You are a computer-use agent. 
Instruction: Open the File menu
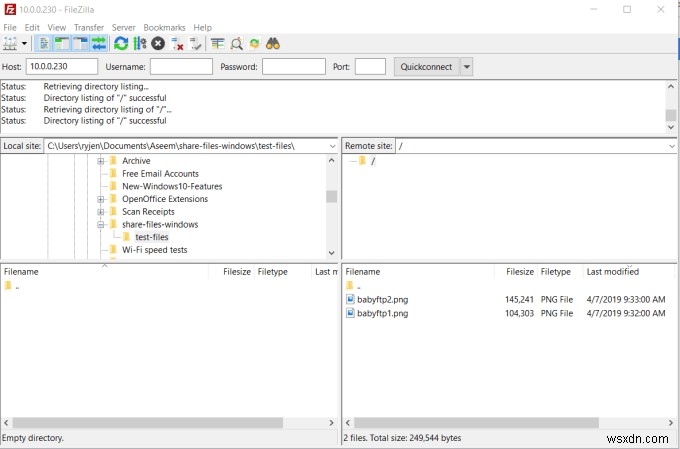(x=10, y=27)
